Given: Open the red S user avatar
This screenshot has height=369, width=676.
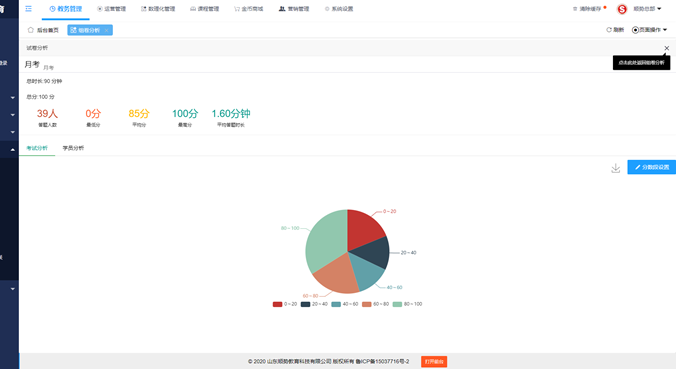Looking at the screenshot, I should coord(622,9).
